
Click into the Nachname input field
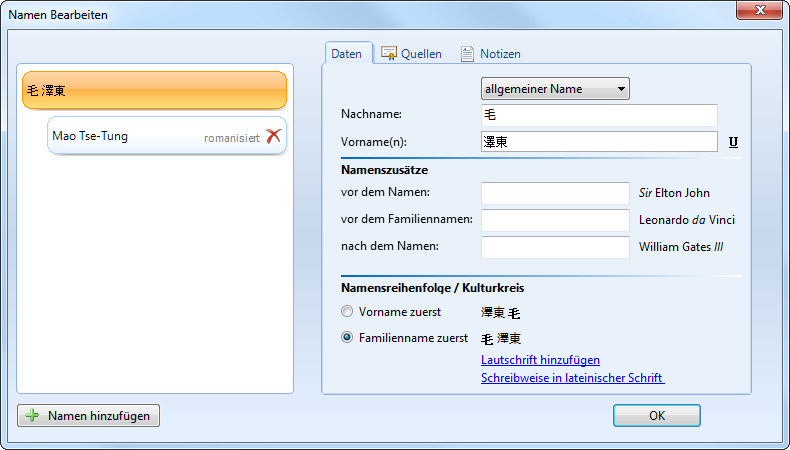[x=599, y=115]
